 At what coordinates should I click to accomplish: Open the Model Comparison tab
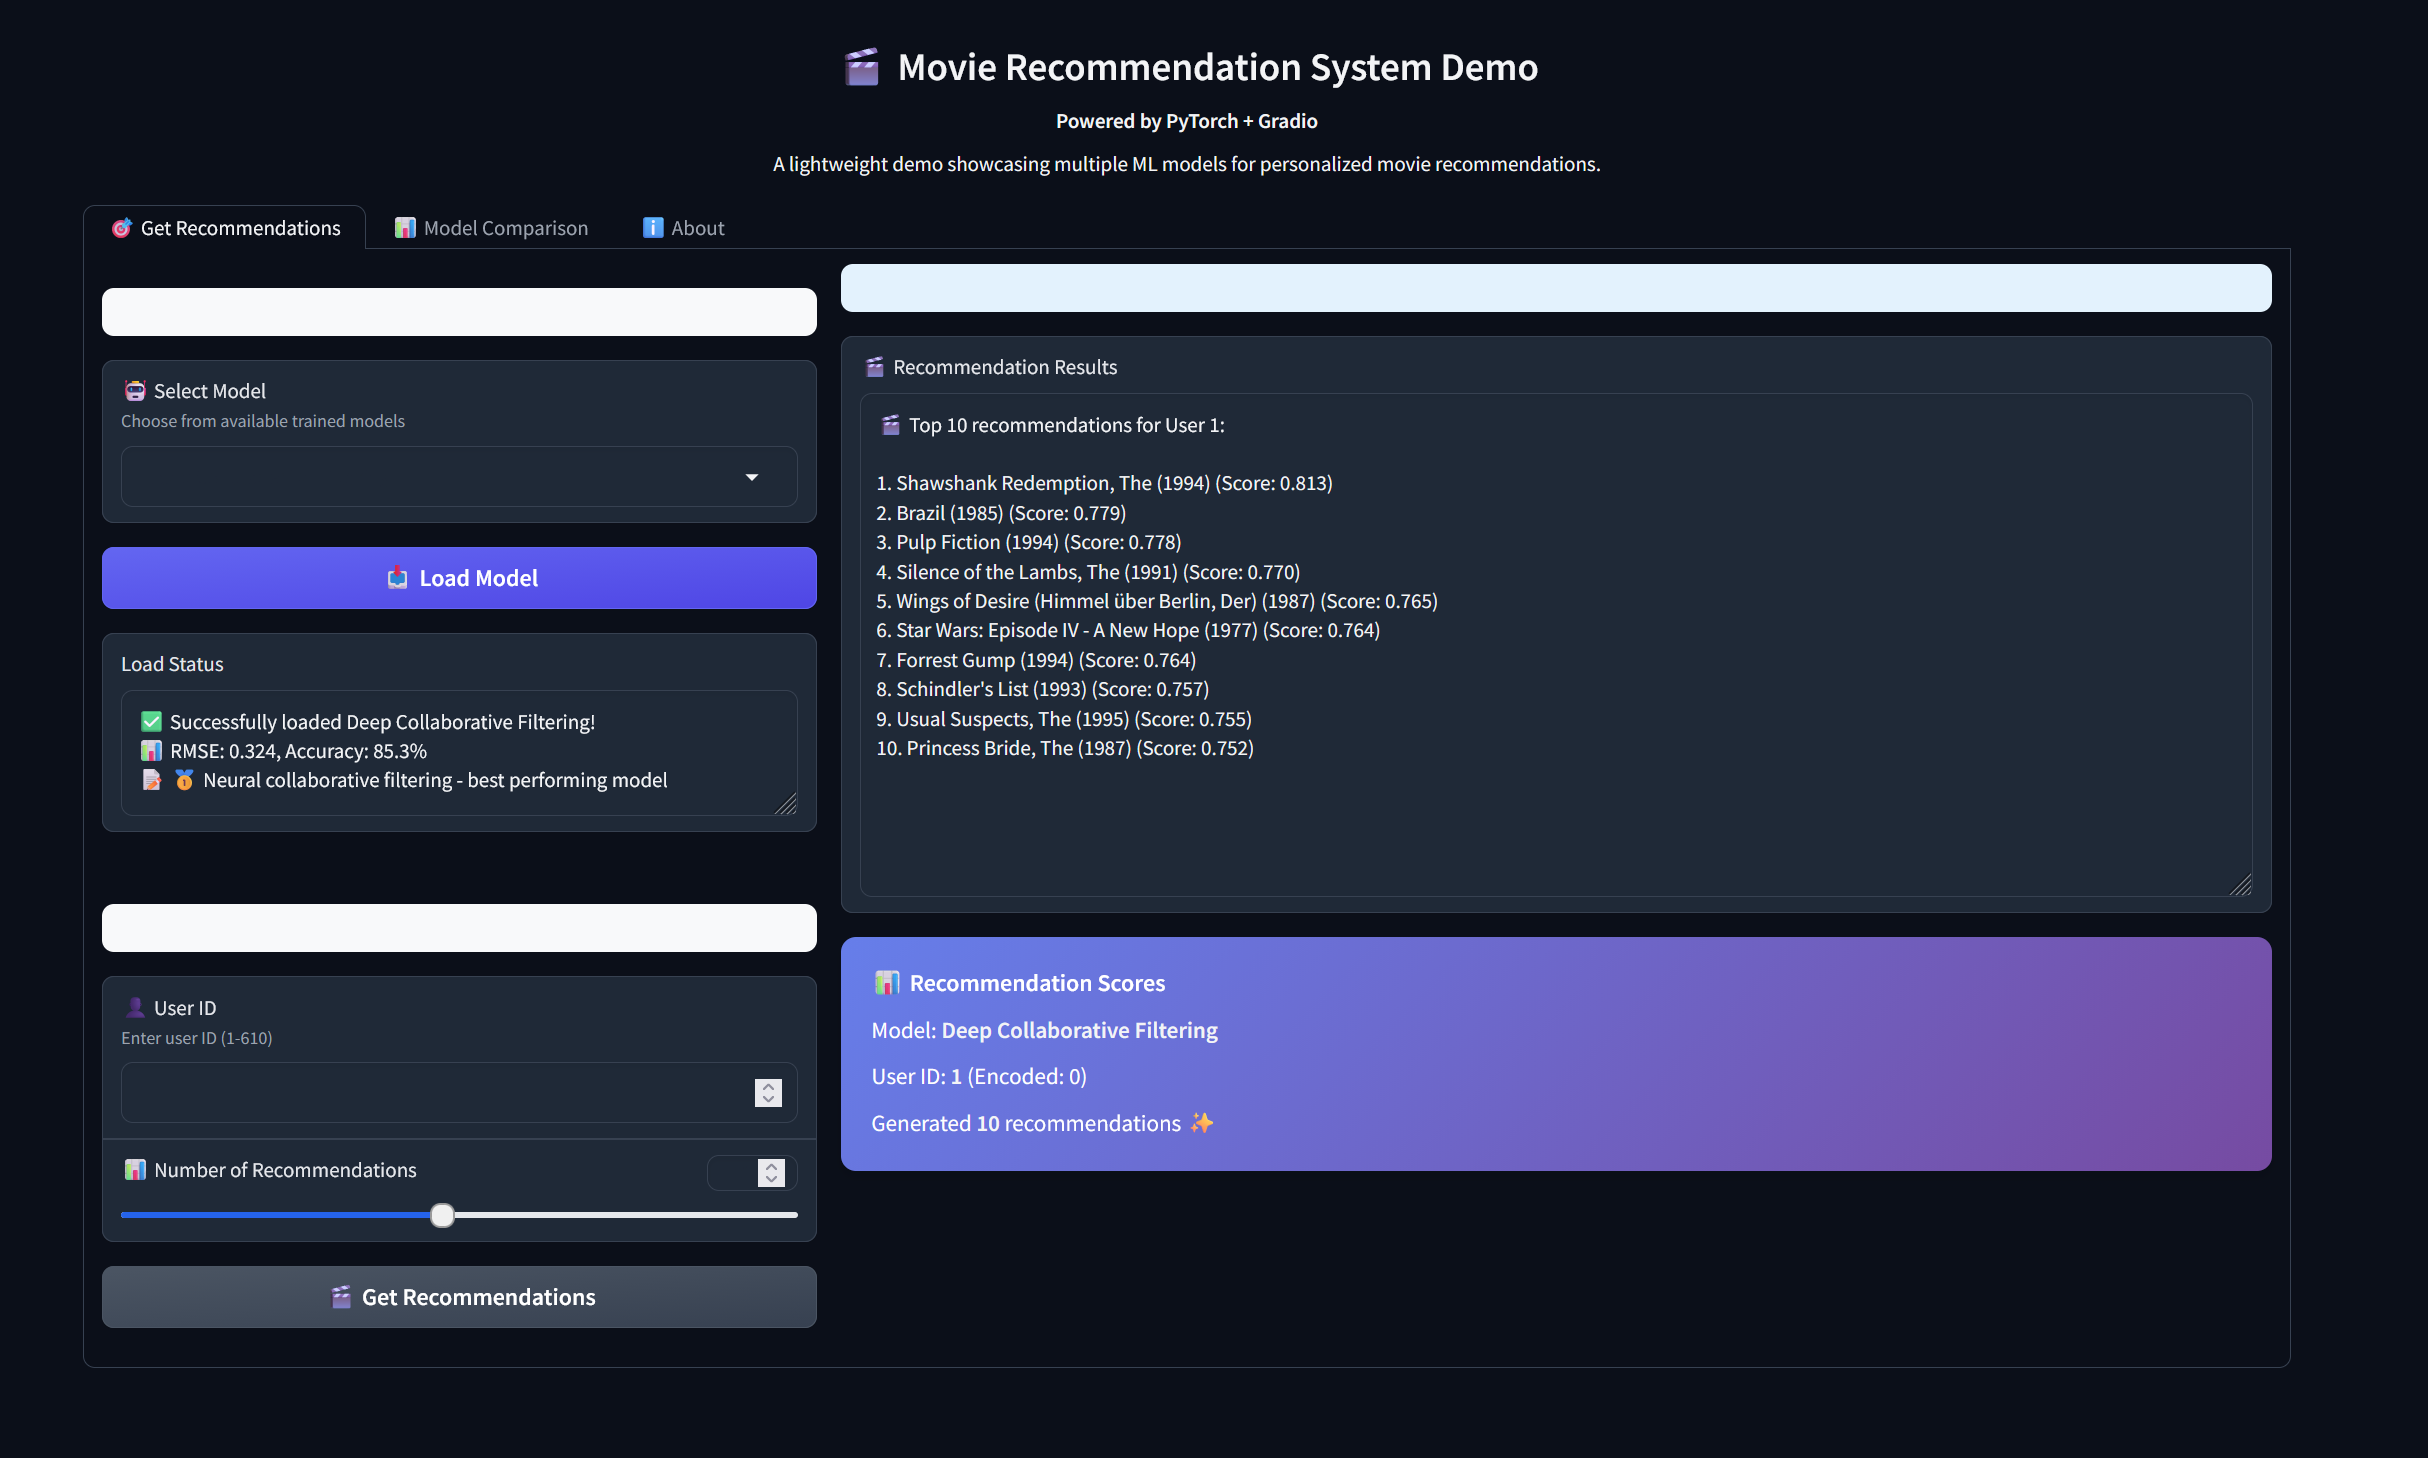[x=491, y=228]
